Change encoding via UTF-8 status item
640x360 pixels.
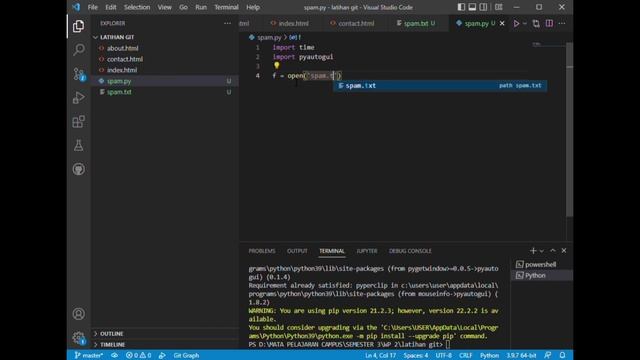[443, 356]
